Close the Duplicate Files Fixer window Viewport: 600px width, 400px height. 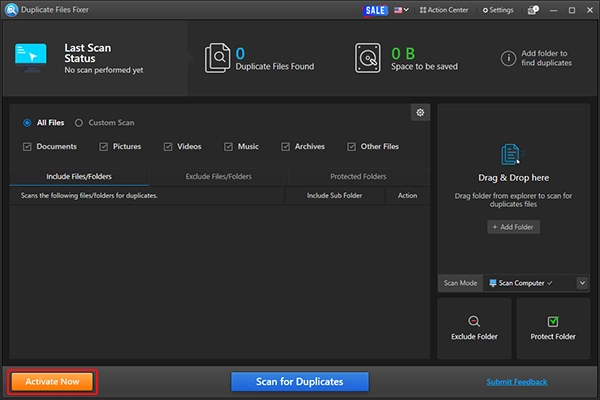(x=590, y=10)
